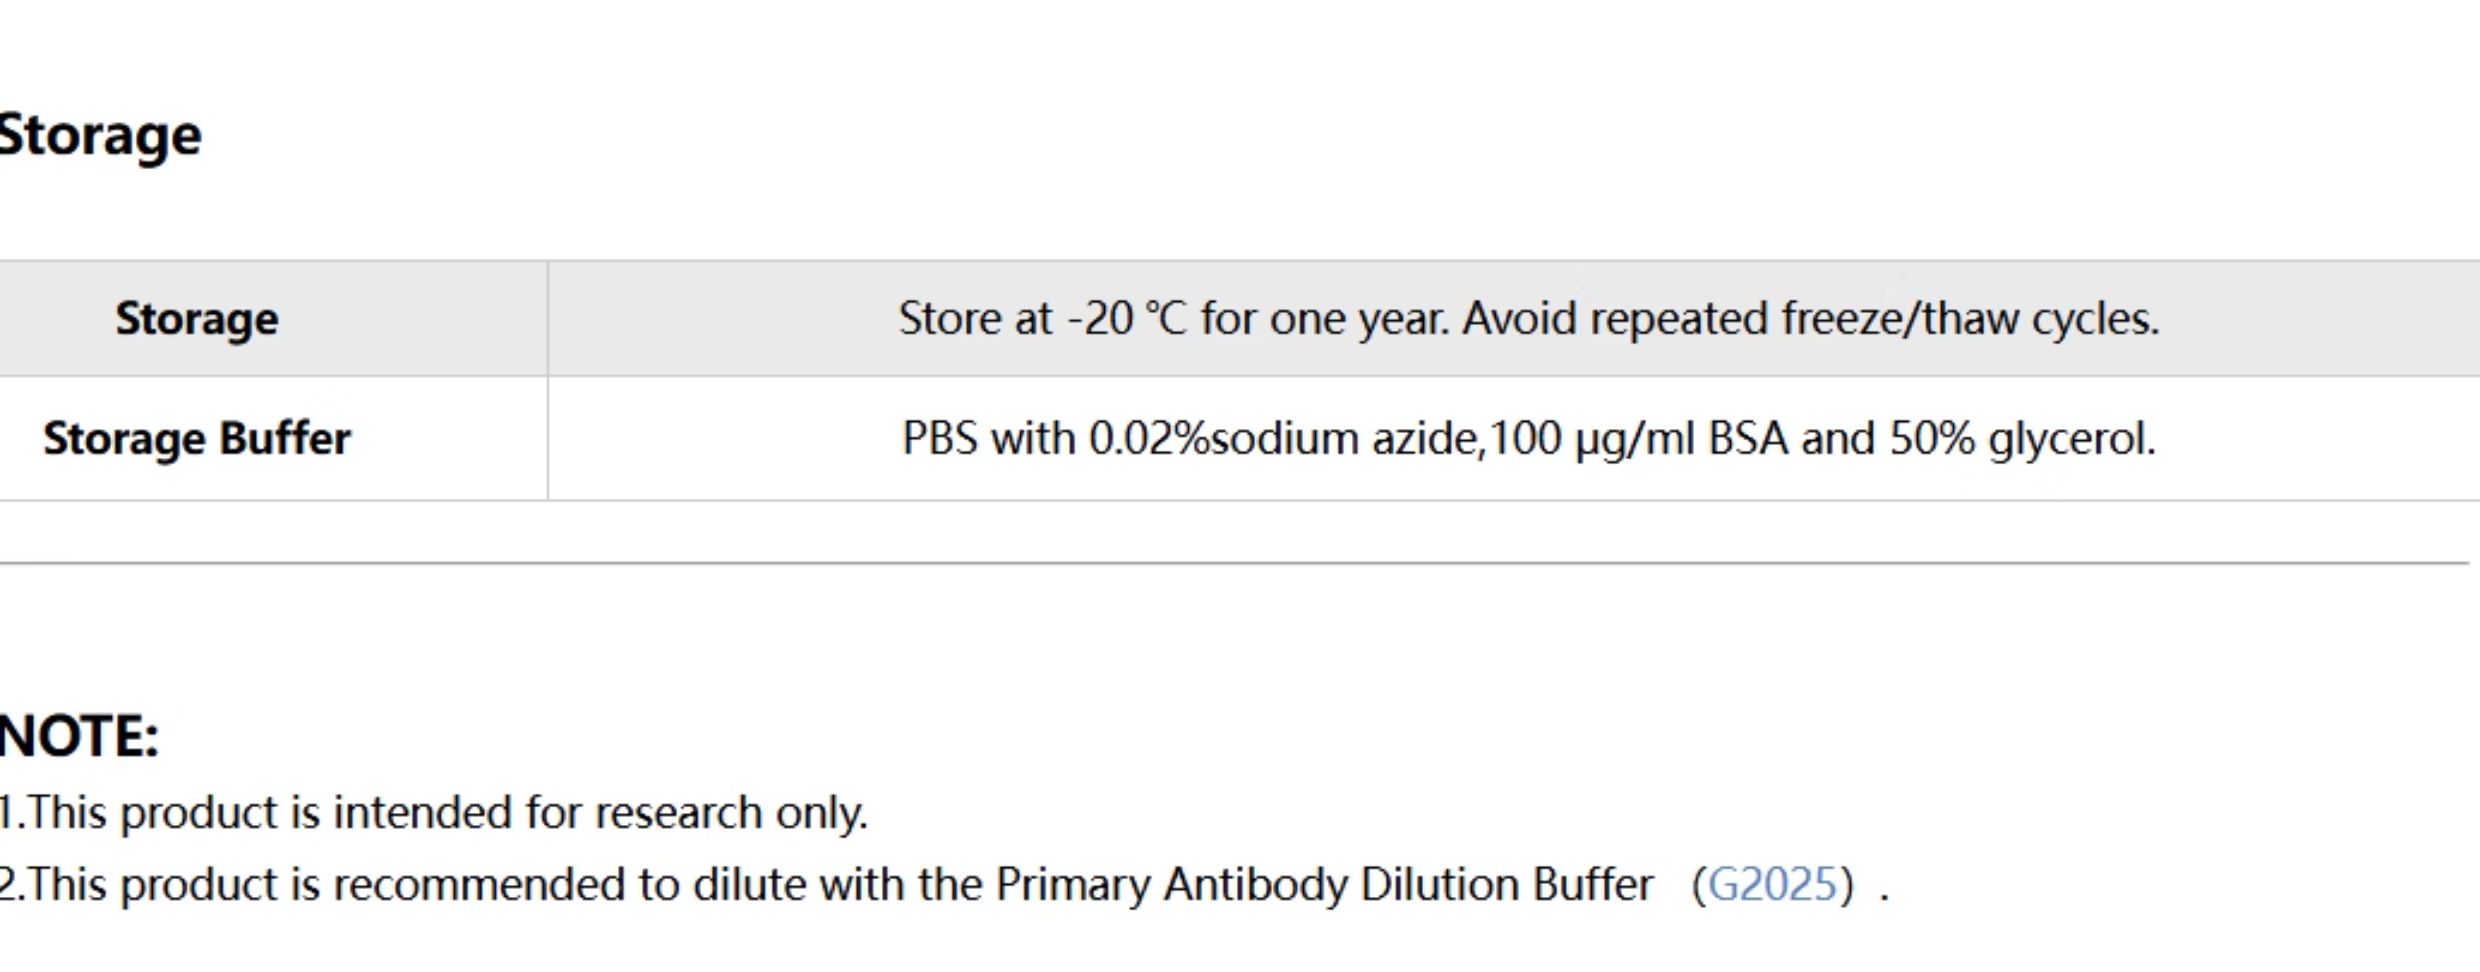Click the Store at -20 °C cell text
Screen dimensions: 2480x972
[1528, 319]
